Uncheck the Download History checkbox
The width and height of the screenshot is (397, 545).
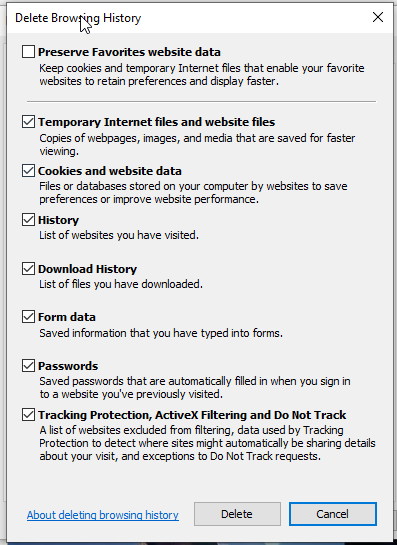click(x=28, y=269)
